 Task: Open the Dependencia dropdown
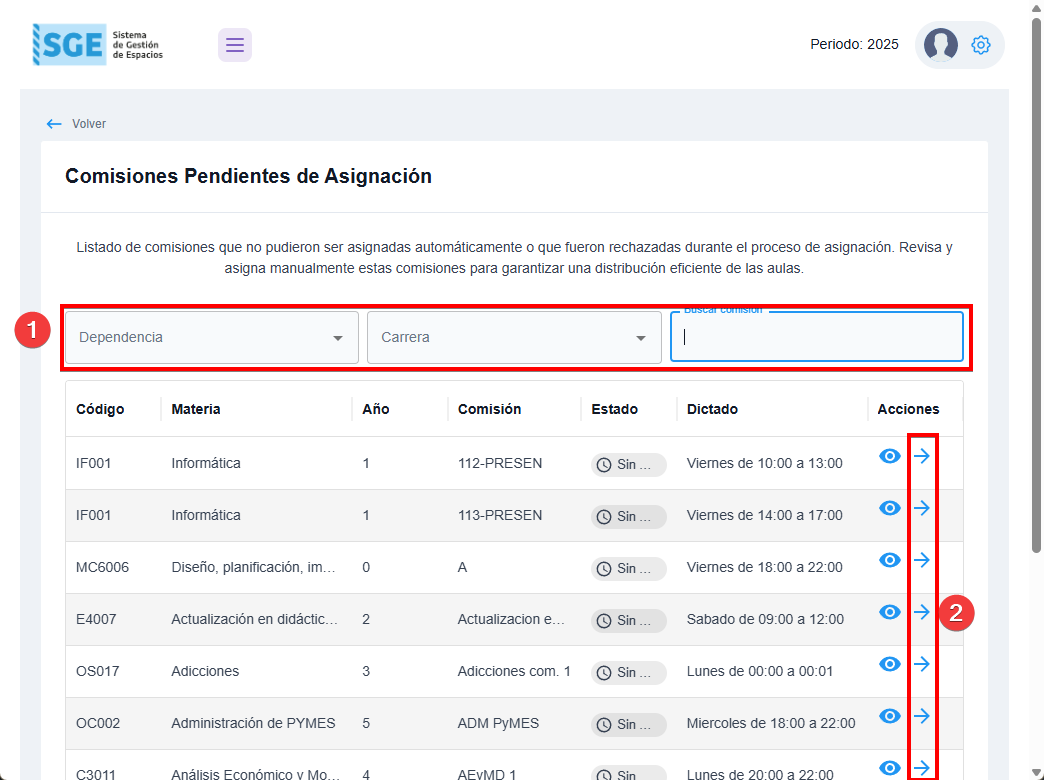pos(212,337)
